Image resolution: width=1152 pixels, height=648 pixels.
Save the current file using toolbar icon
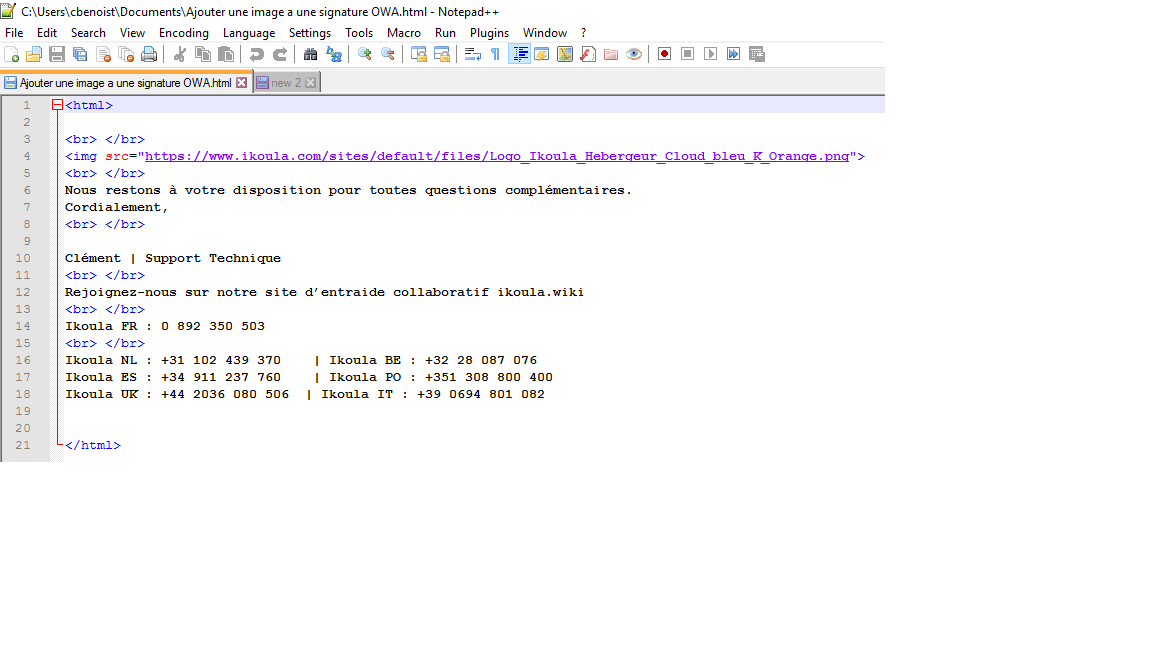point(57,54)
